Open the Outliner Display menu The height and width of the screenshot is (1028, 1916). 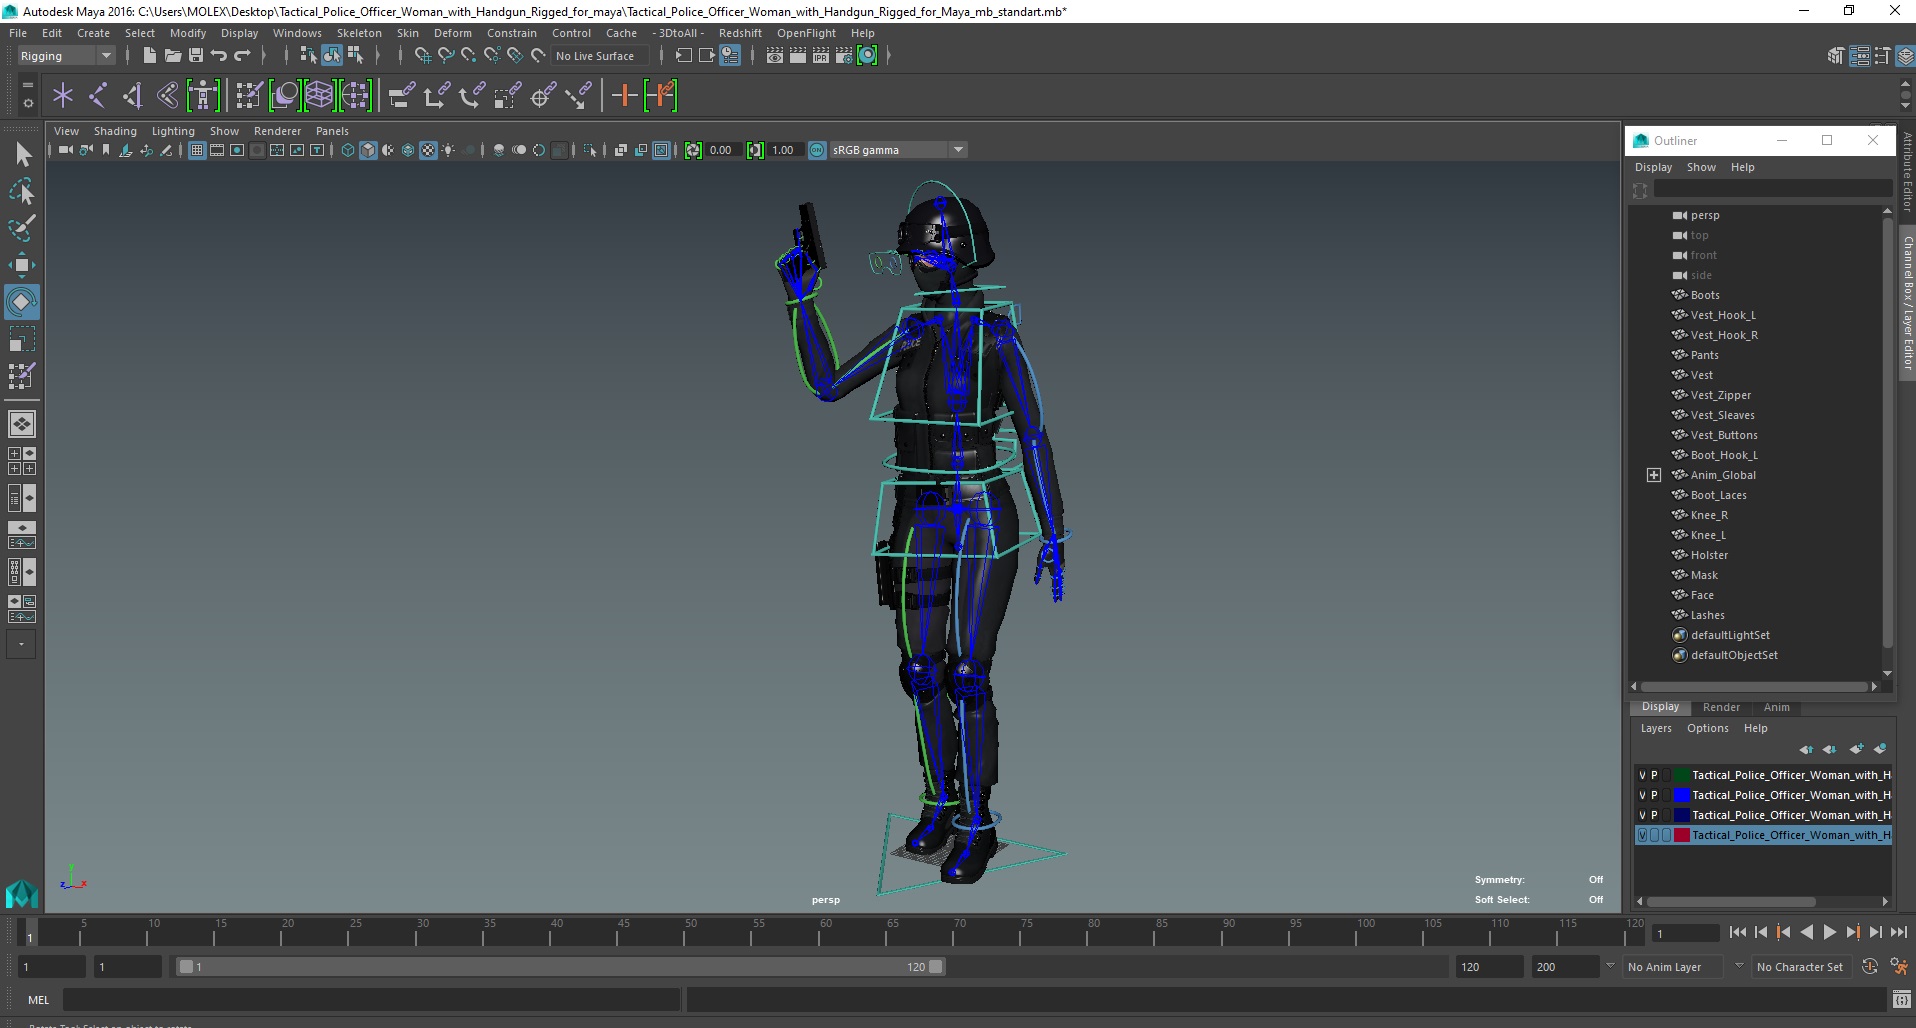[x=1653, y=167]
